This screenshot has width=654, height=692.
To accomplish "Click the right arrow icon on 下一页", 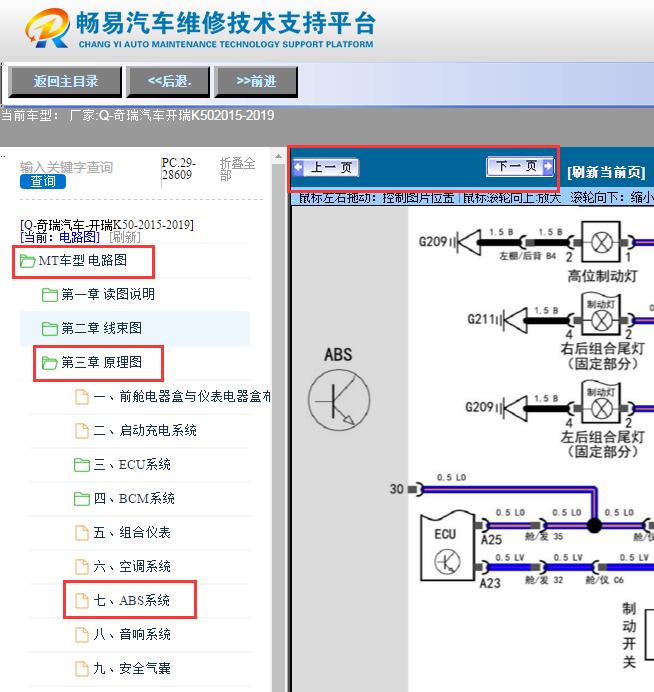I will [x=548, y=166].
